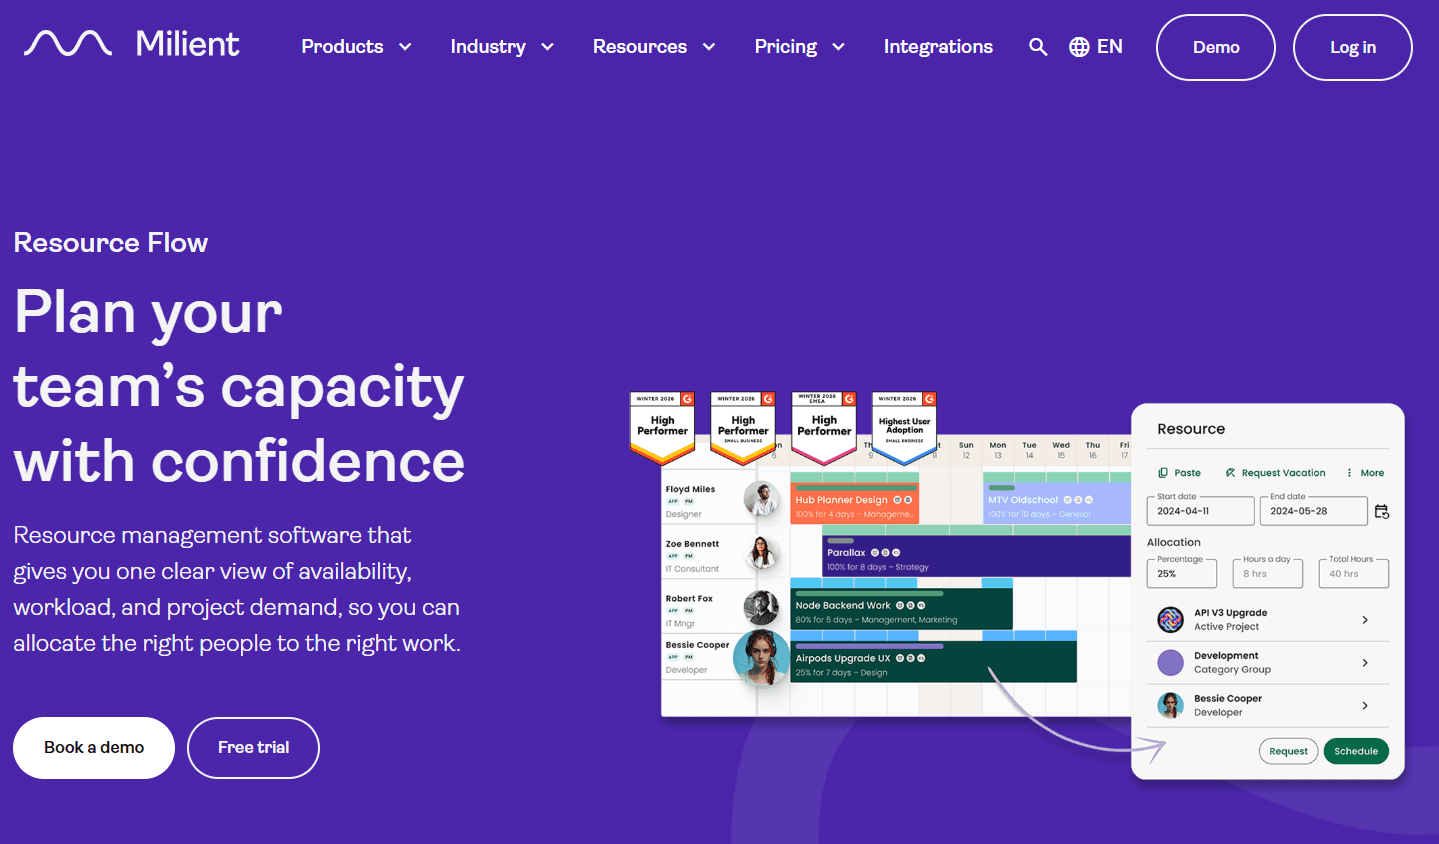Screen dimensions: 1439x844
Task: Click the Log in button
Action: point(1353,47)
